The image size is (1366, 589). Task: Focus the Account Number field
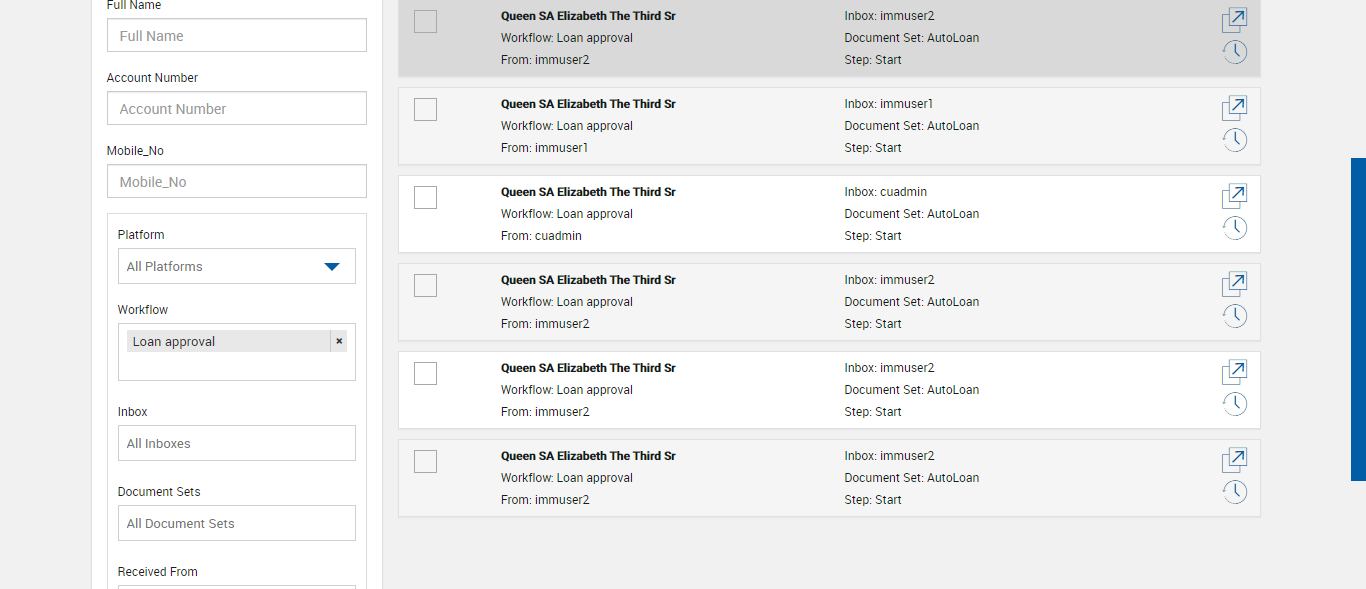(x=236, y=109)
